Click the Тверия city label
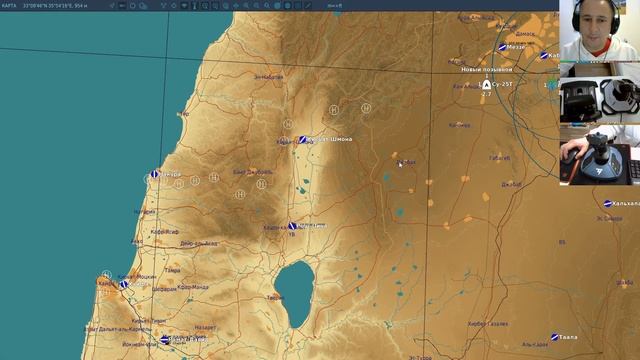This screenshot has width=640, height=360. 275,298
